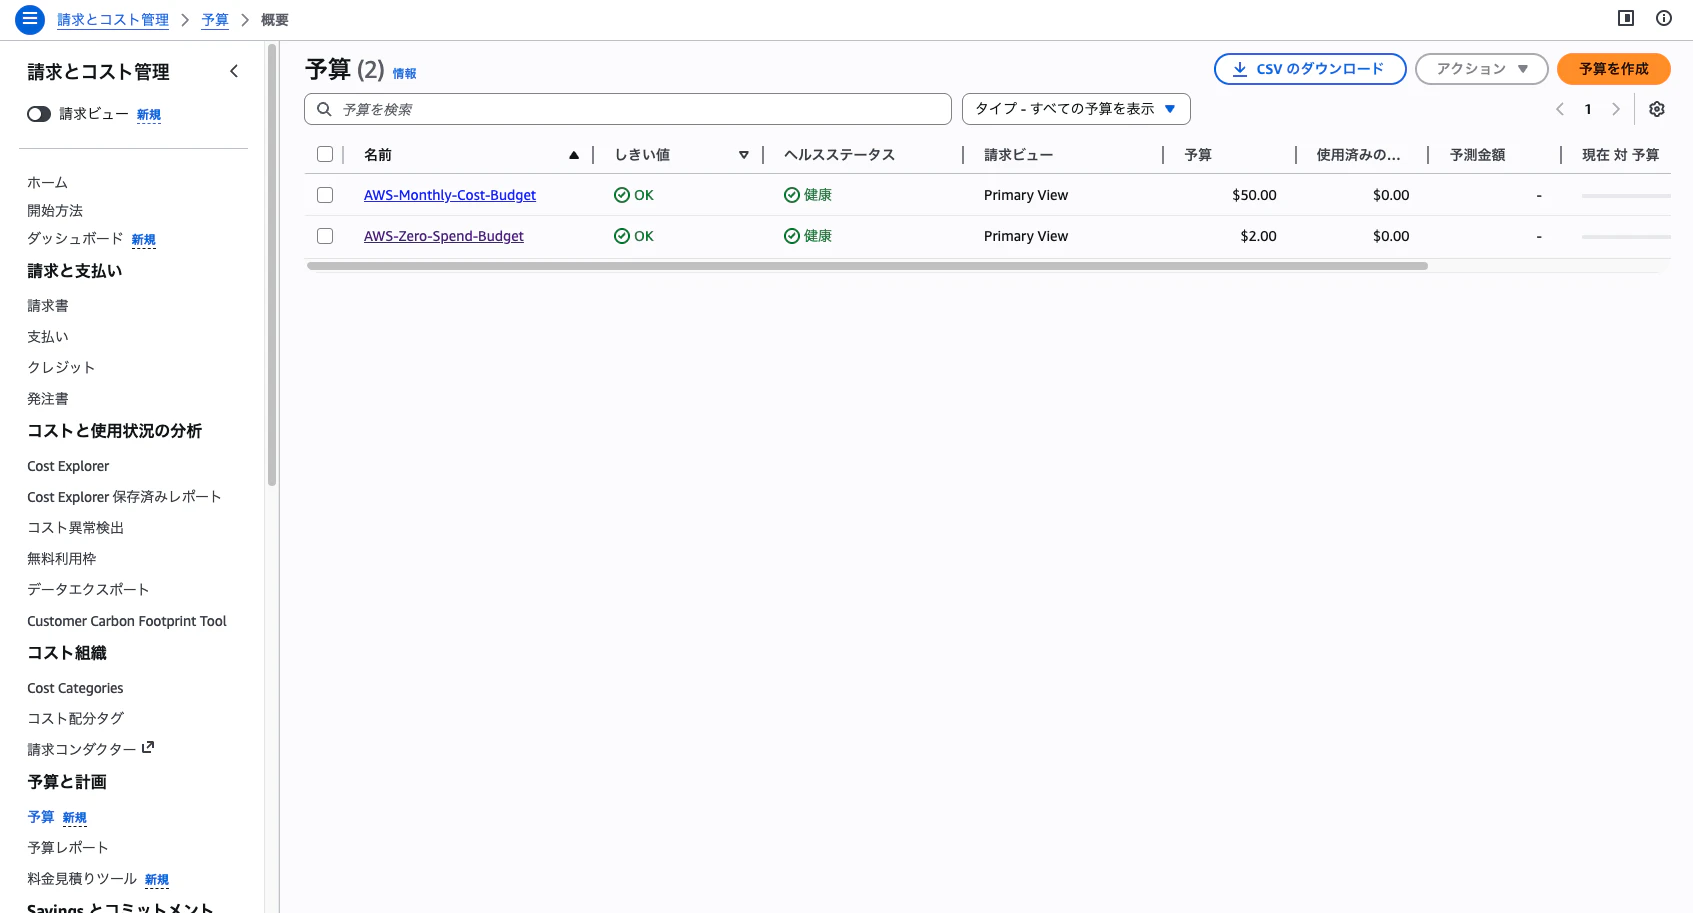Collapse the sidebar with the chevron arrow

coord(234,71)
